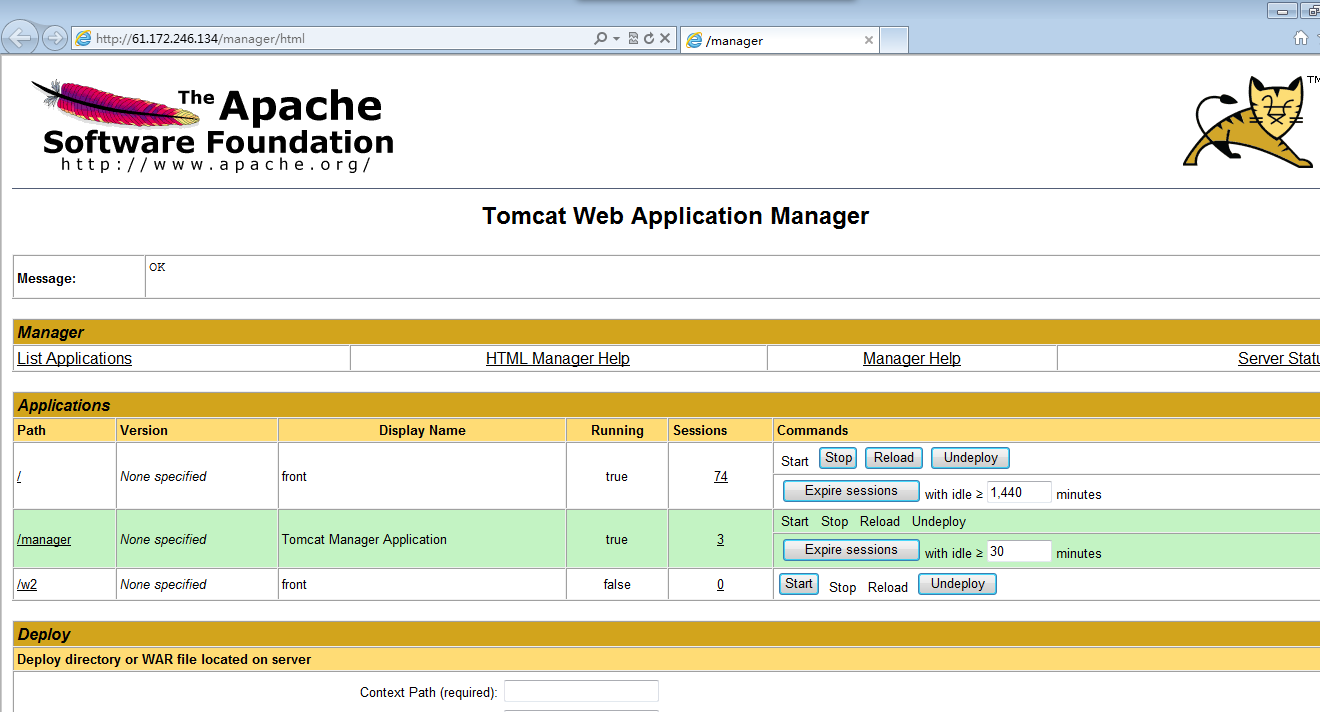Click the Apache Software Foundation logo
The height and width of the screenshot is (712, 1320).
[212, 125]
